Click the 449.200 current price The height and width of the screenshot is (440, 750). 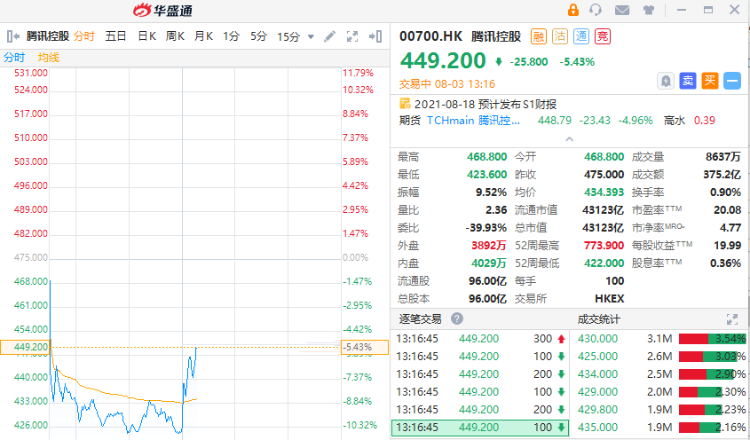click(443, 61)
